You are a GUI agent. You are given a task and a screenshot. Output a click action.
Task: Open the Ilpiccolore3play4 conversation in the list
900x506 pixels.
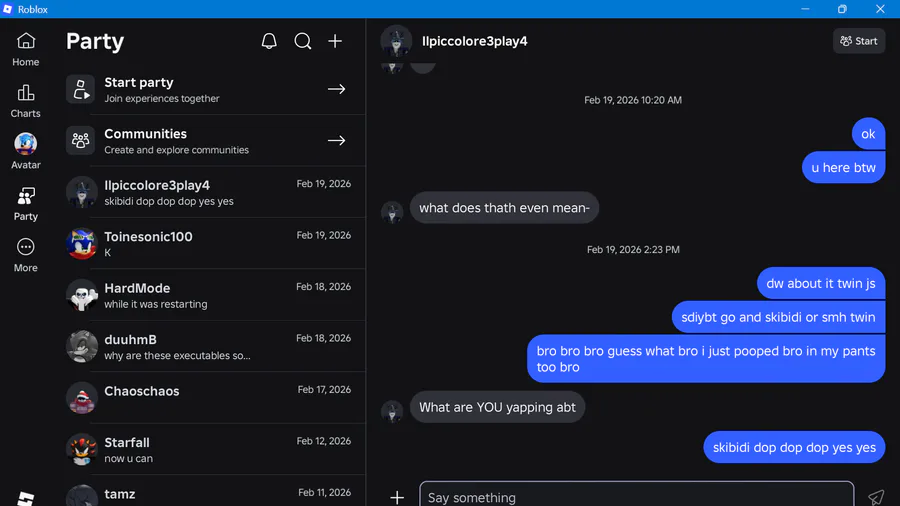tap(215, 192)
